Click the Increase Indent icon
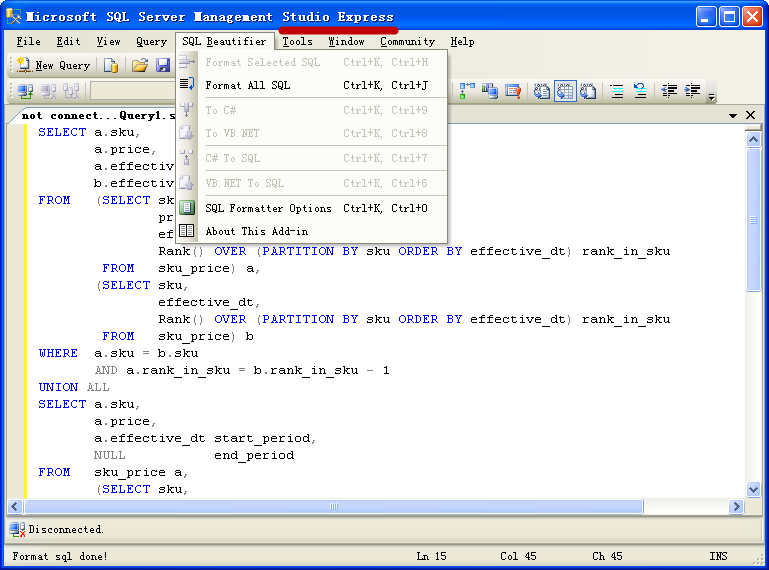Viewport: 769px width, 570px height. [x=692, y=91]
